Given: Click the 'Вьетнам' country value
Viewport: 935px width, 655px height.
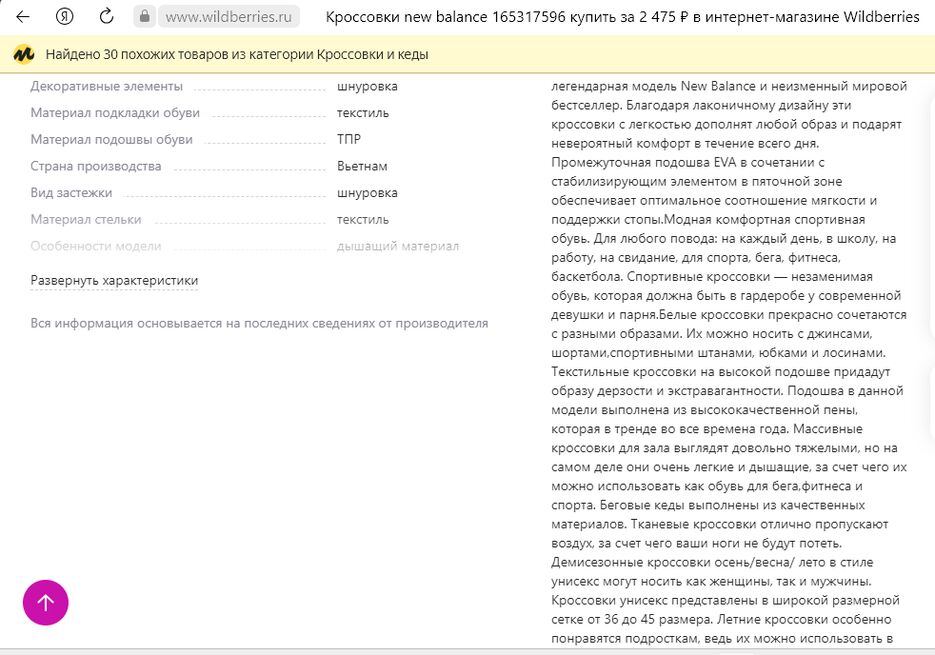Looking at the screenshot, I should pos(362,166).
